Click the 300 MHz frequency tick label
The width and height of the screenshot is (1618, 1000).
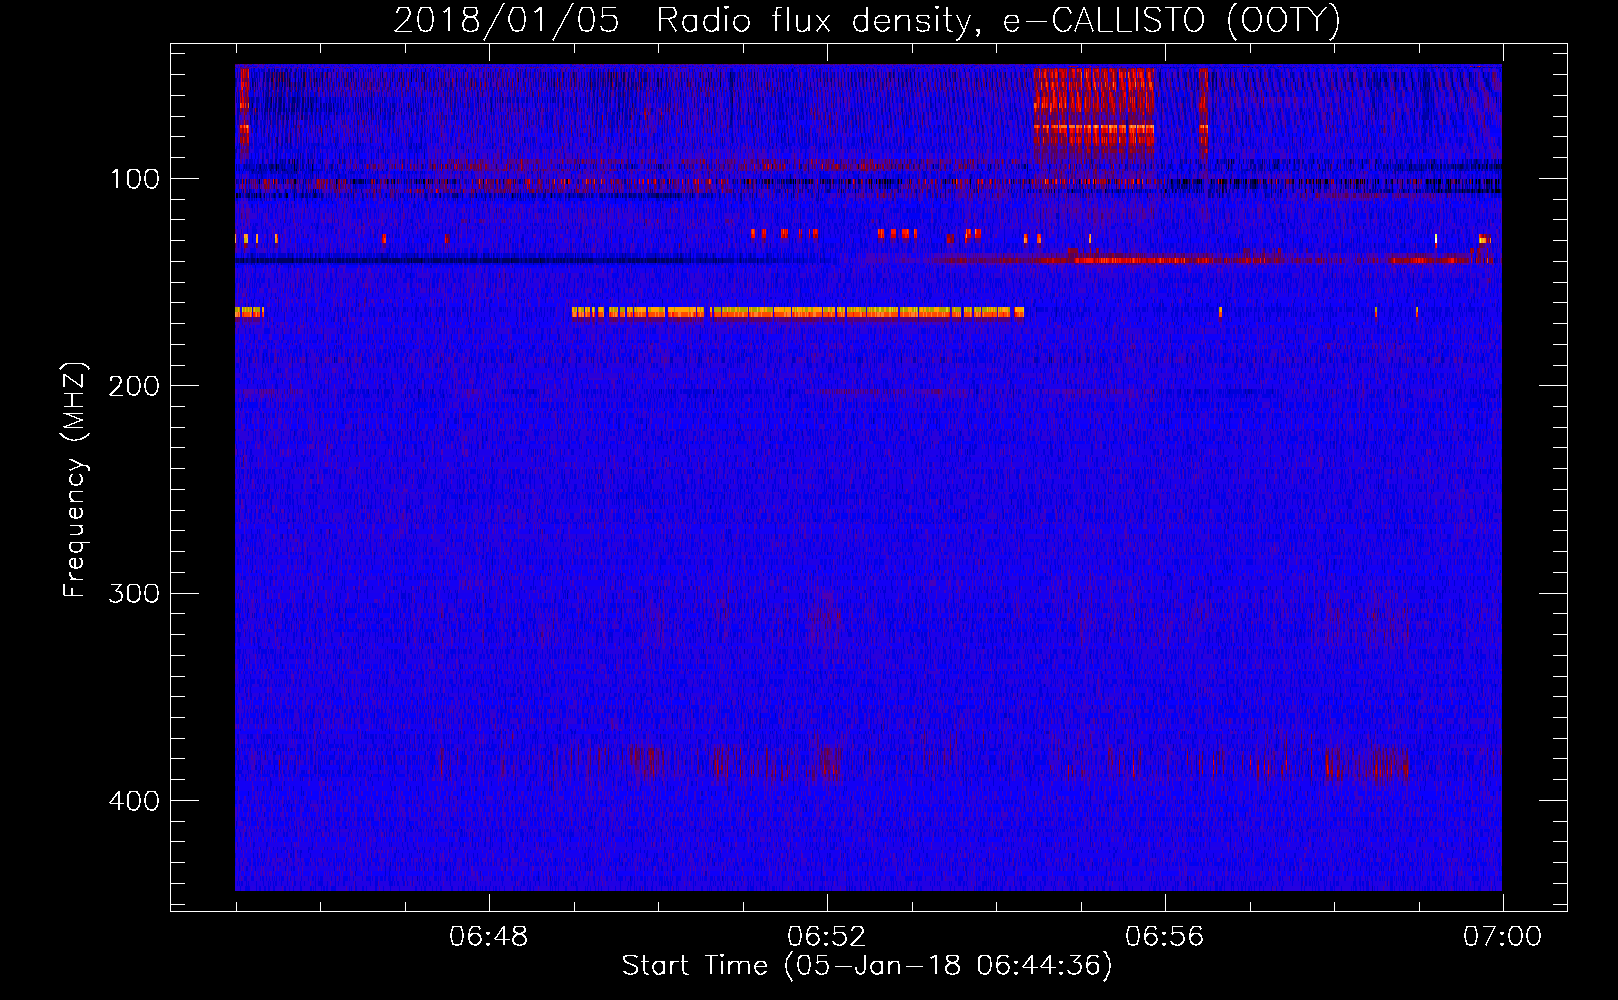(x=134, y=593)
